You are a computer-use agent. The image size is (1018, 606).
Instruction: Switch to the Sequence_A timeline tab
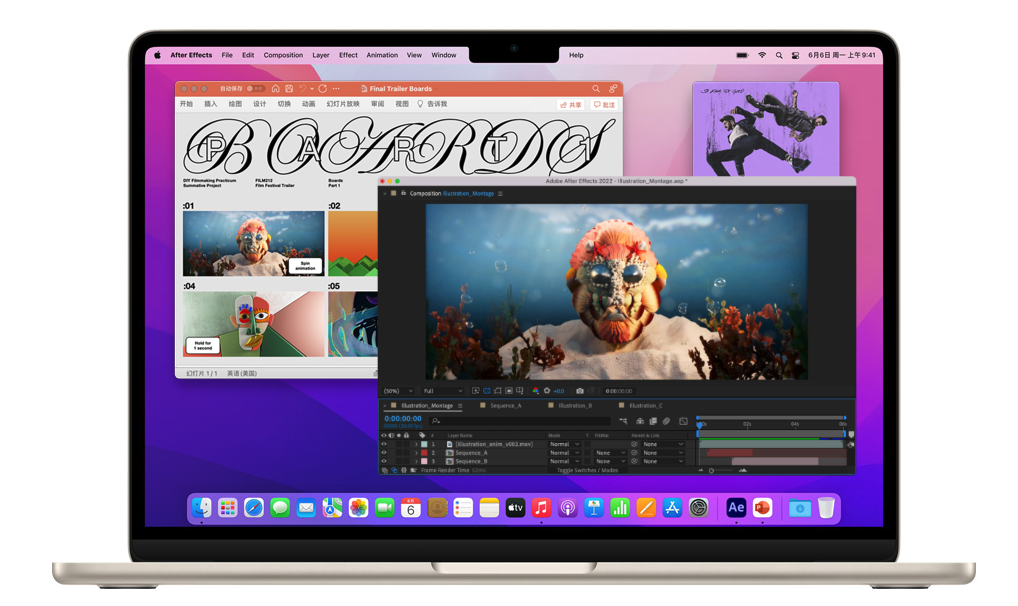506,405
